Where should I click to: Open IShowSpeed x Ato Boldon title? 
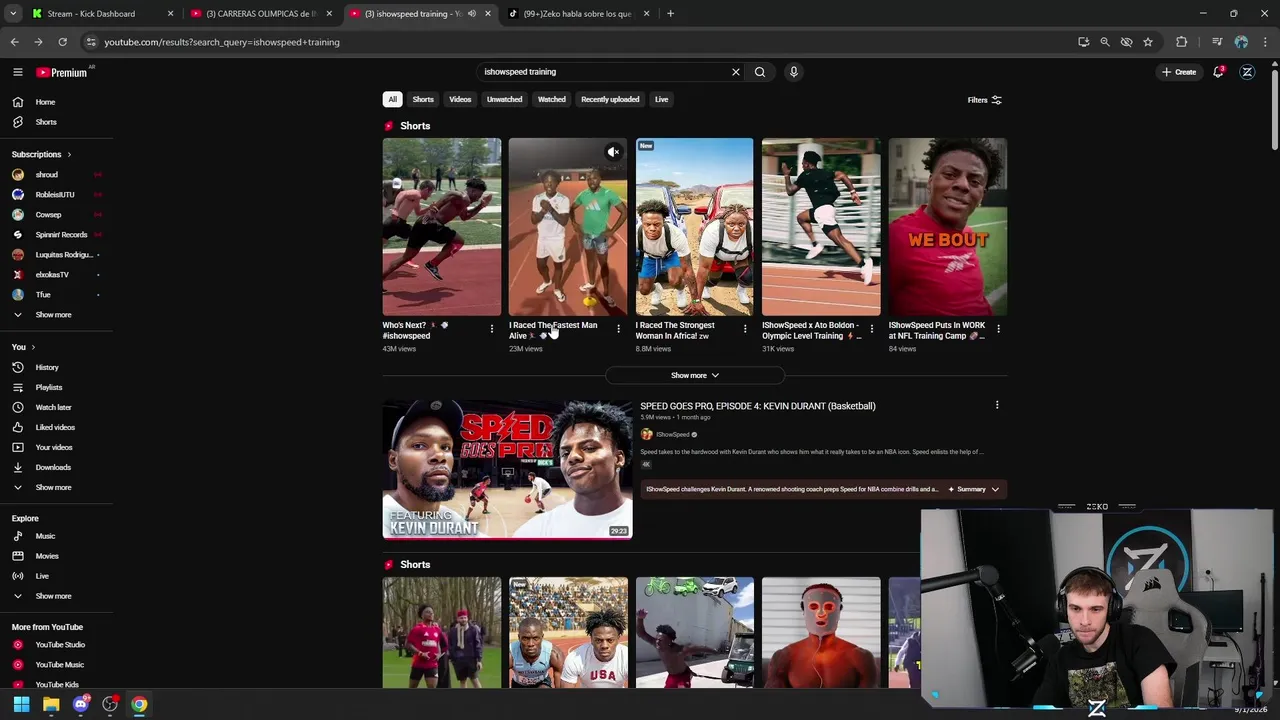[x=811, y=330]
